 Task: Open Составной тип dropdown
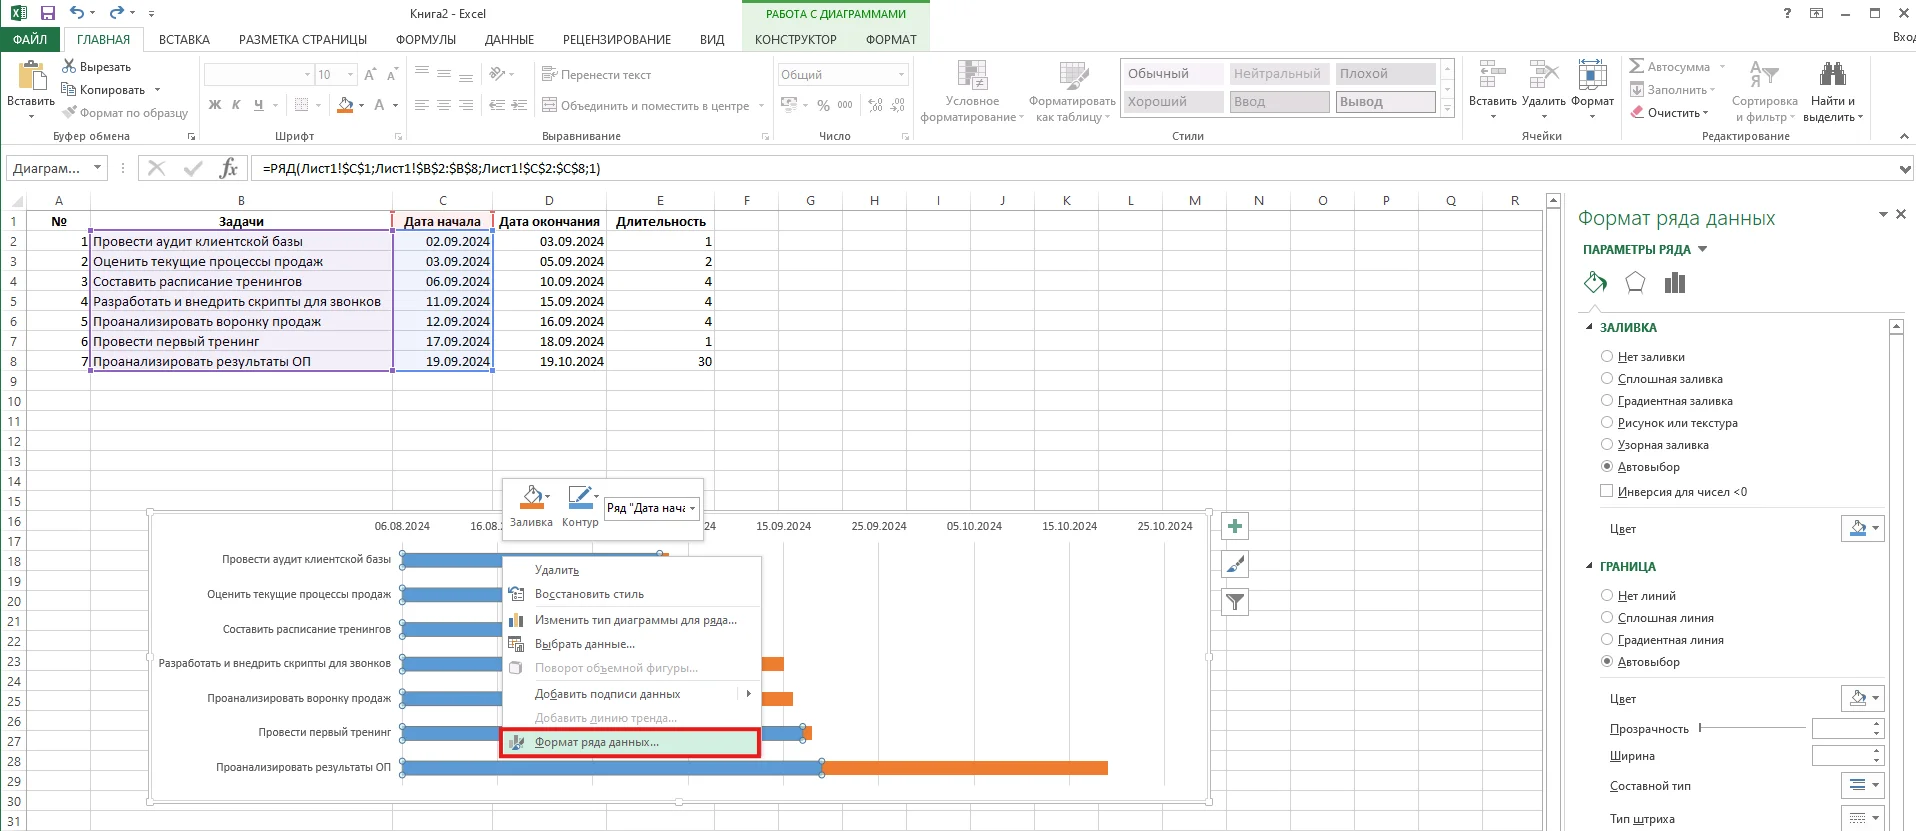(1863, 785)
